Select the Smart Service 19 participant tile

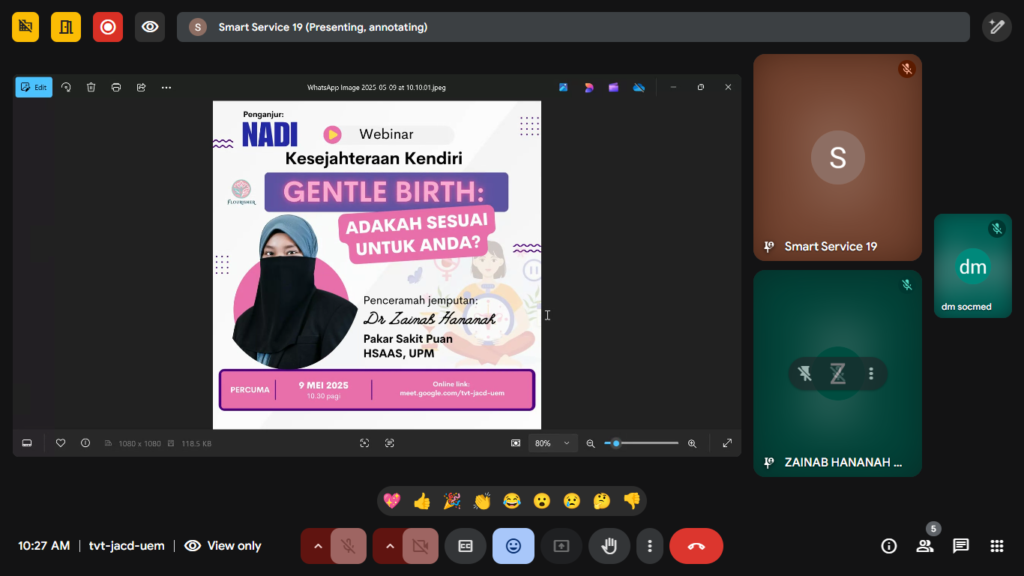(837, 157)
